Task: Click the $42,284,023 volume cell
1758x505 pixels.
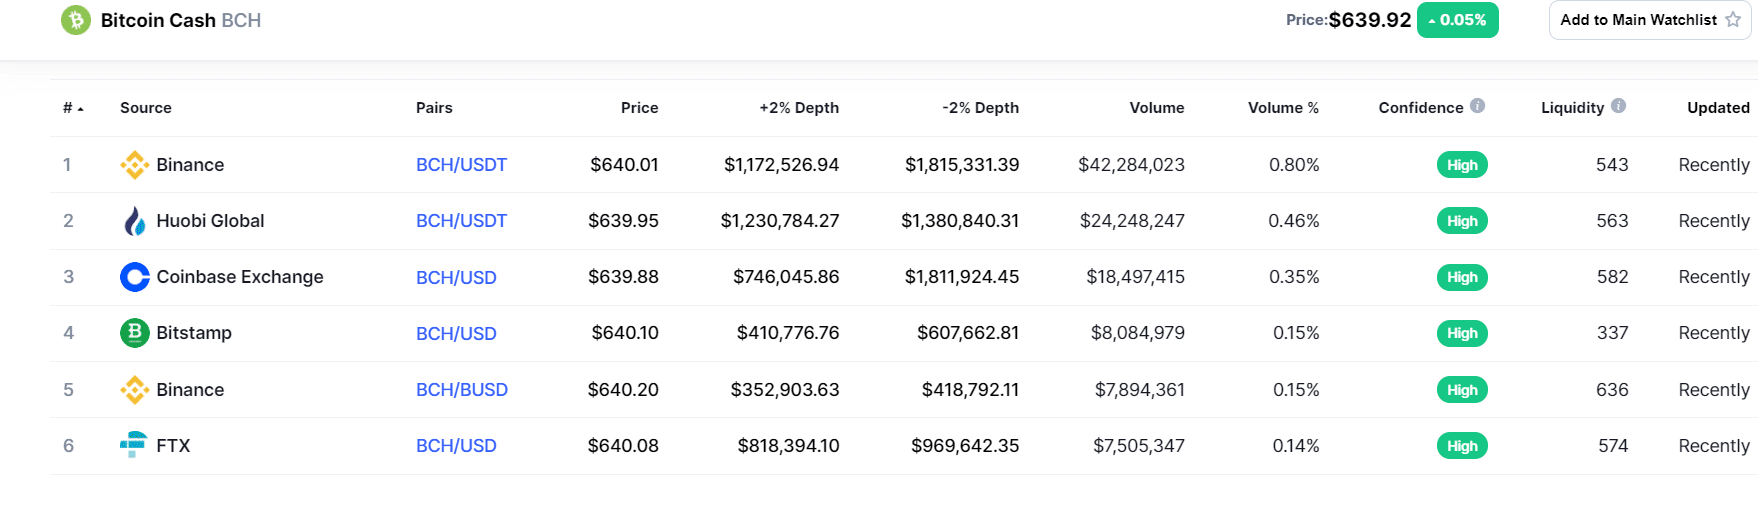Action: point(1131,165)
